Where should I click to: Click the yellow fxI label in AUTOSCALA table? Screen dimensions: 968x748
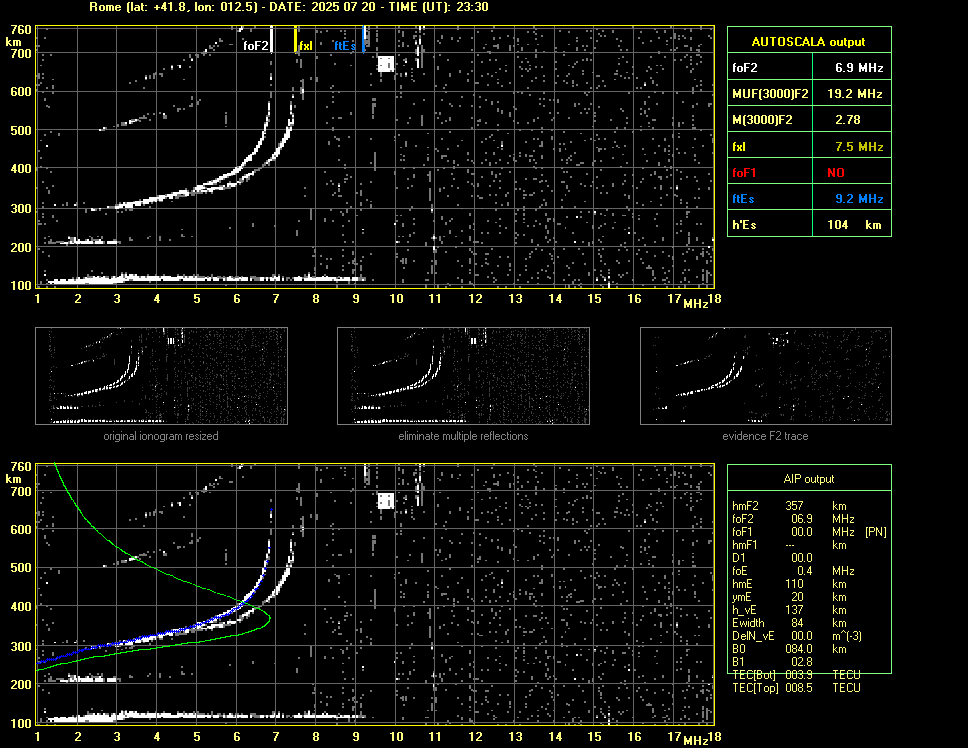pyautogui.click(x=739, y=147)
